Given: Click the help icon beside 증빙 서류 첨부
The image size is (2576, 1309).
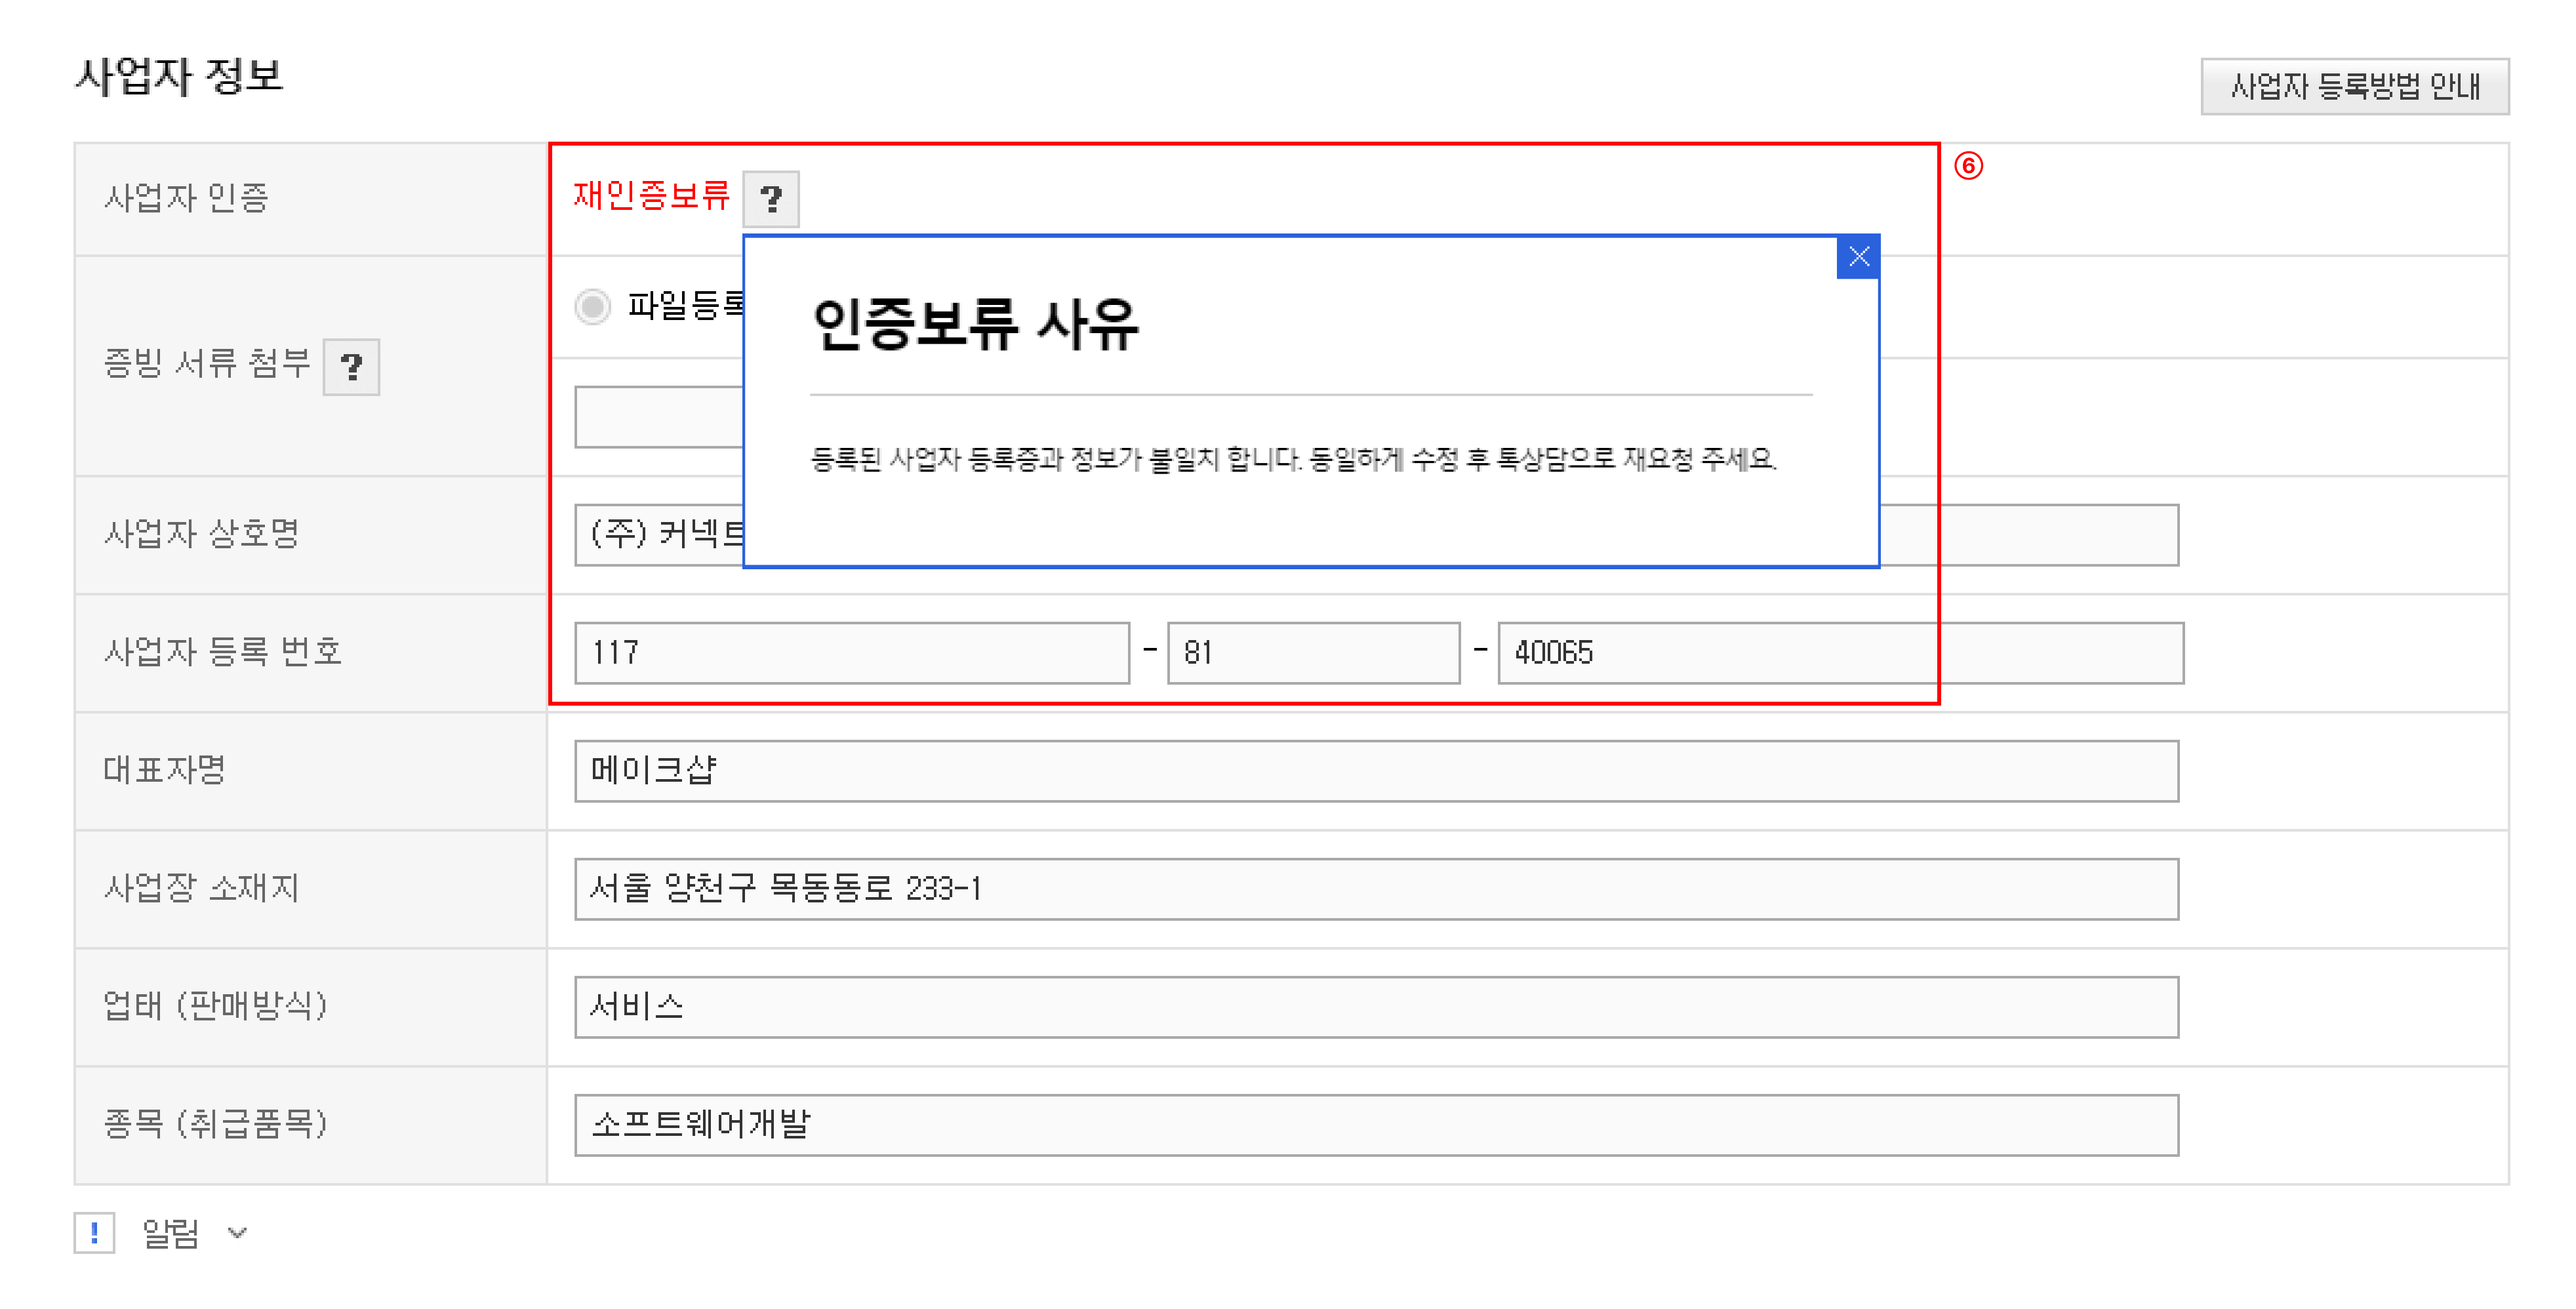Looking at the screenshot, I should [x=351, y=367].
